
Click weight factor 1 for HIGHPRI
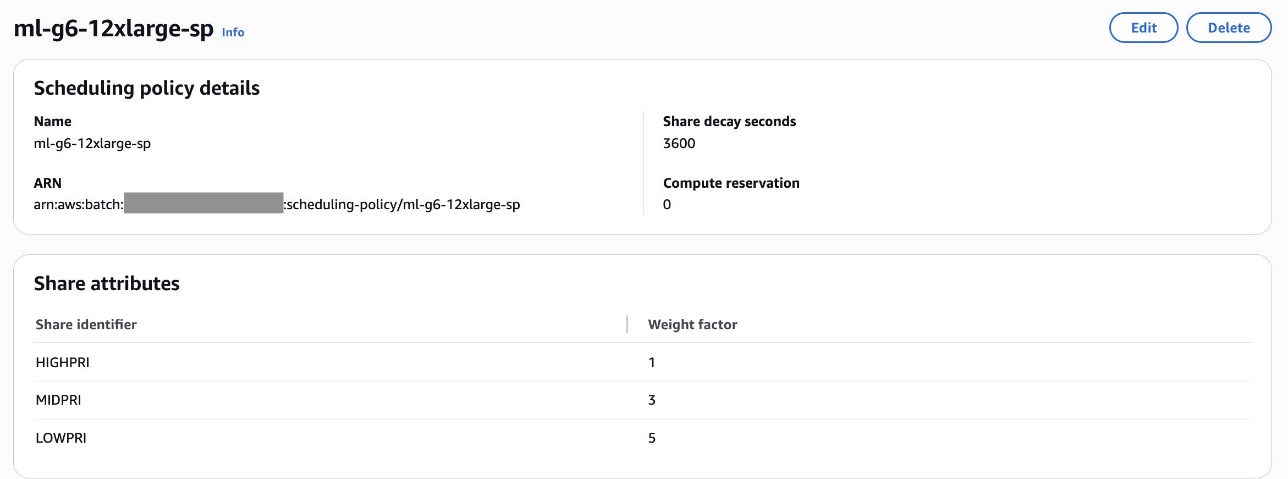(652, 362)
